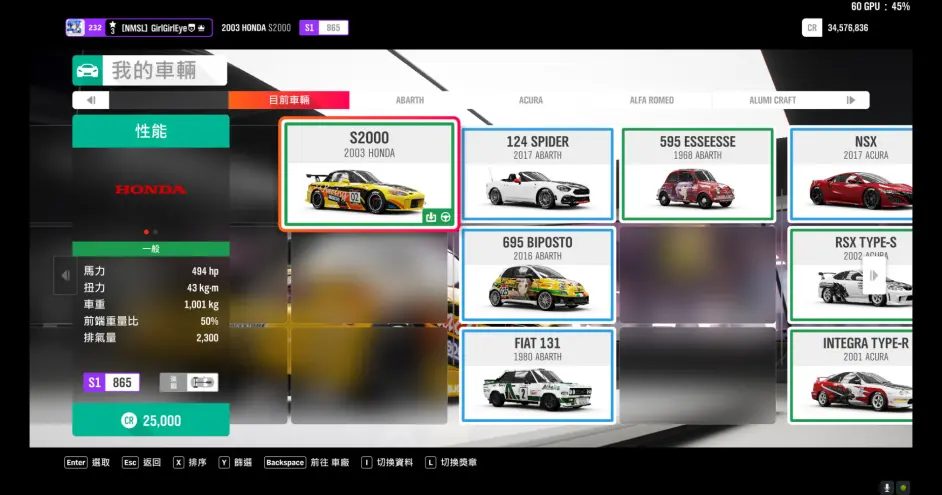Viewport: 942px width, 495px height.
Task: Click the 前端重量比 50% row
Action: pos(151,321)
